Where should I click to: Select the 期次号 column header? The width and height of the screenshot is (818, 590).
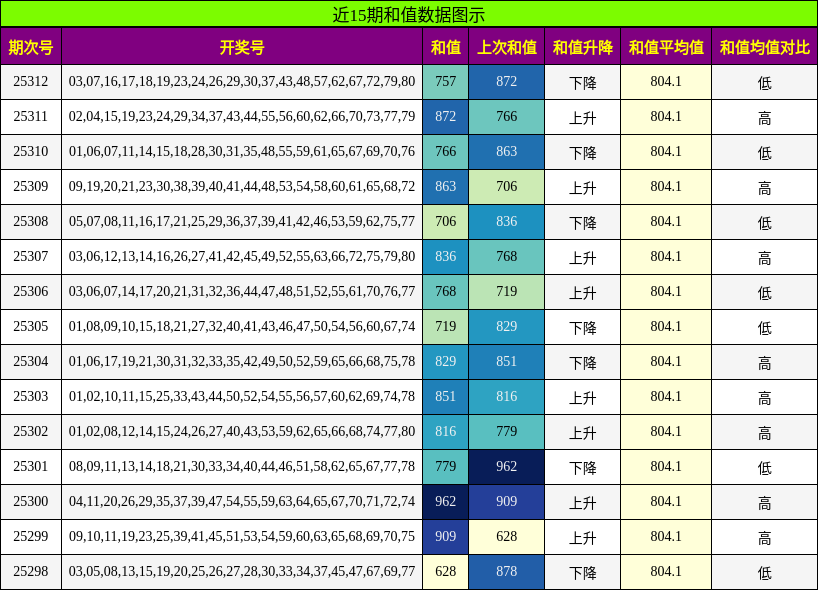click(32, 46)
